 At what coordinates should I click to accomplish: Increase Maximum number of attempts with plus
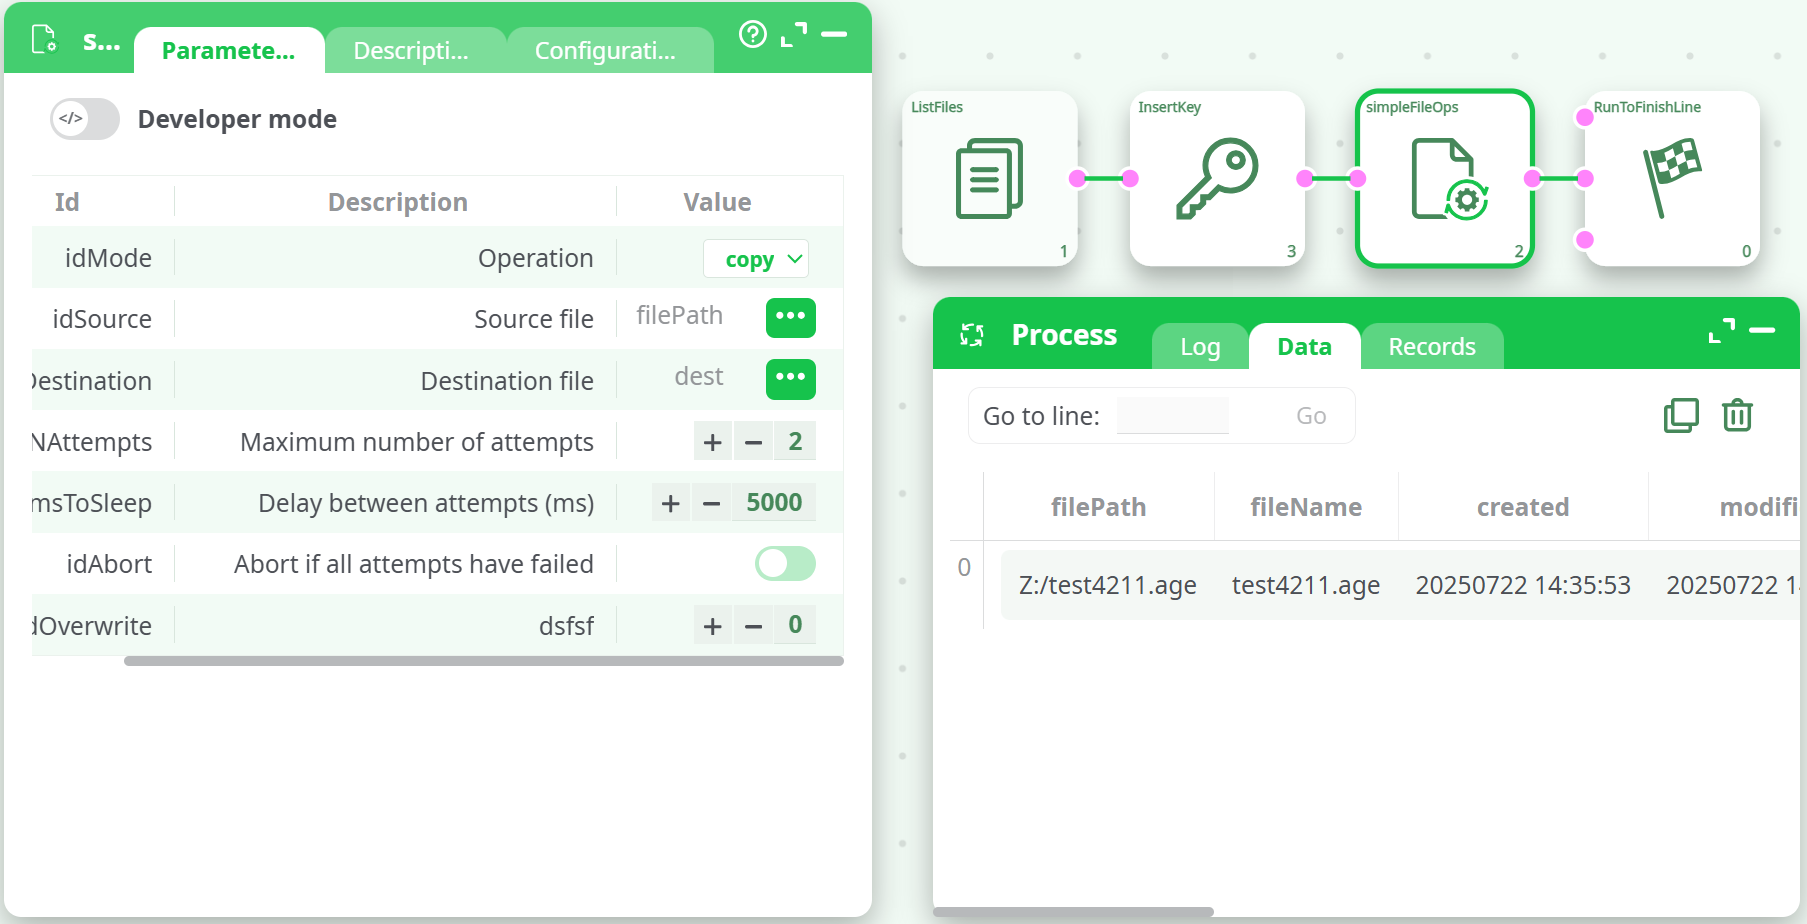712,442
